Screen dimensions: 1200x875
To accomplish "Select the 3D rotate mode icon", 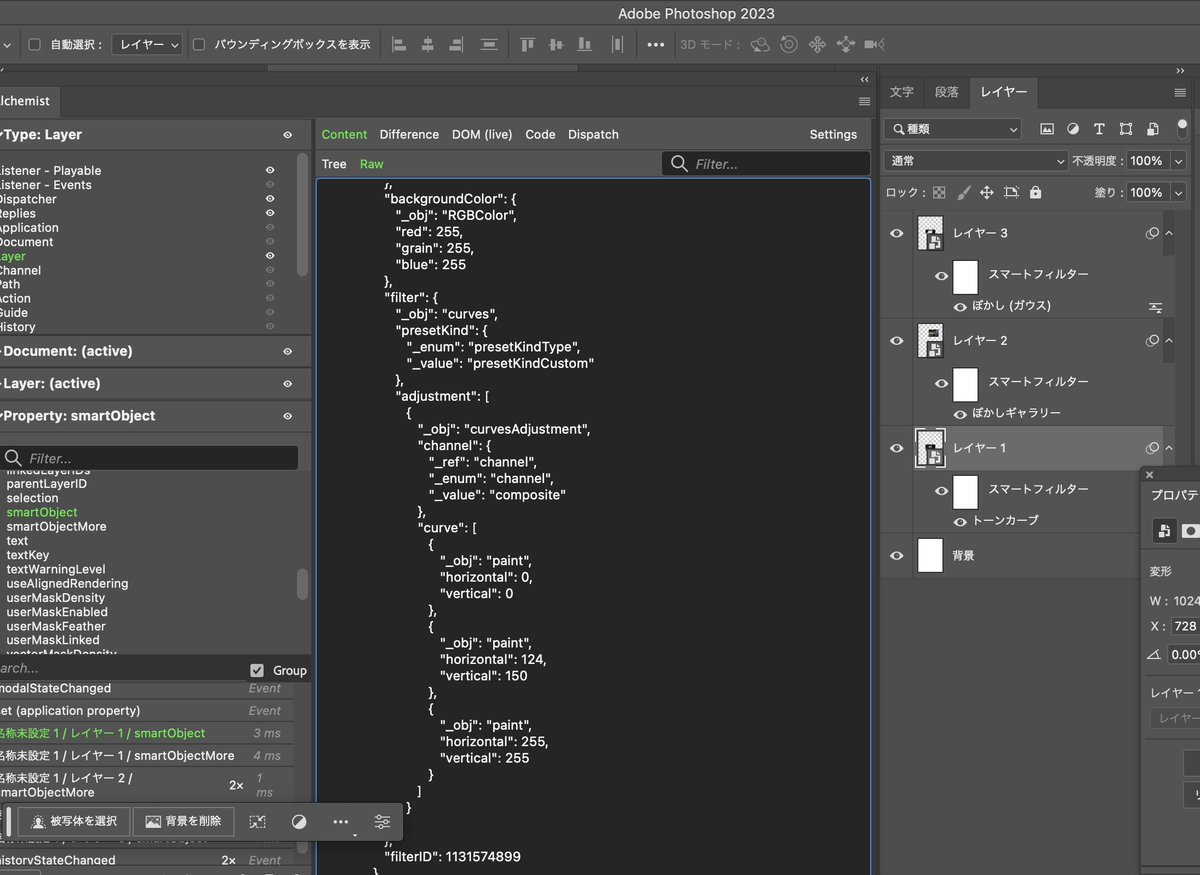I will tap(760, 44).
